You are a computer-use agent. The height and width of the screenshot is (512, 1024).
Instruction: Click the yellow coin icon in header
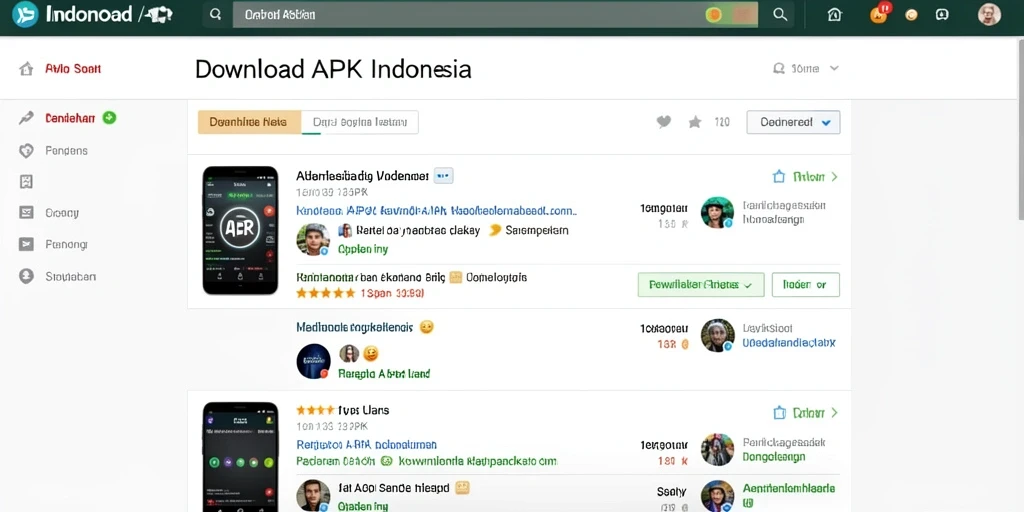pos(912,14)
